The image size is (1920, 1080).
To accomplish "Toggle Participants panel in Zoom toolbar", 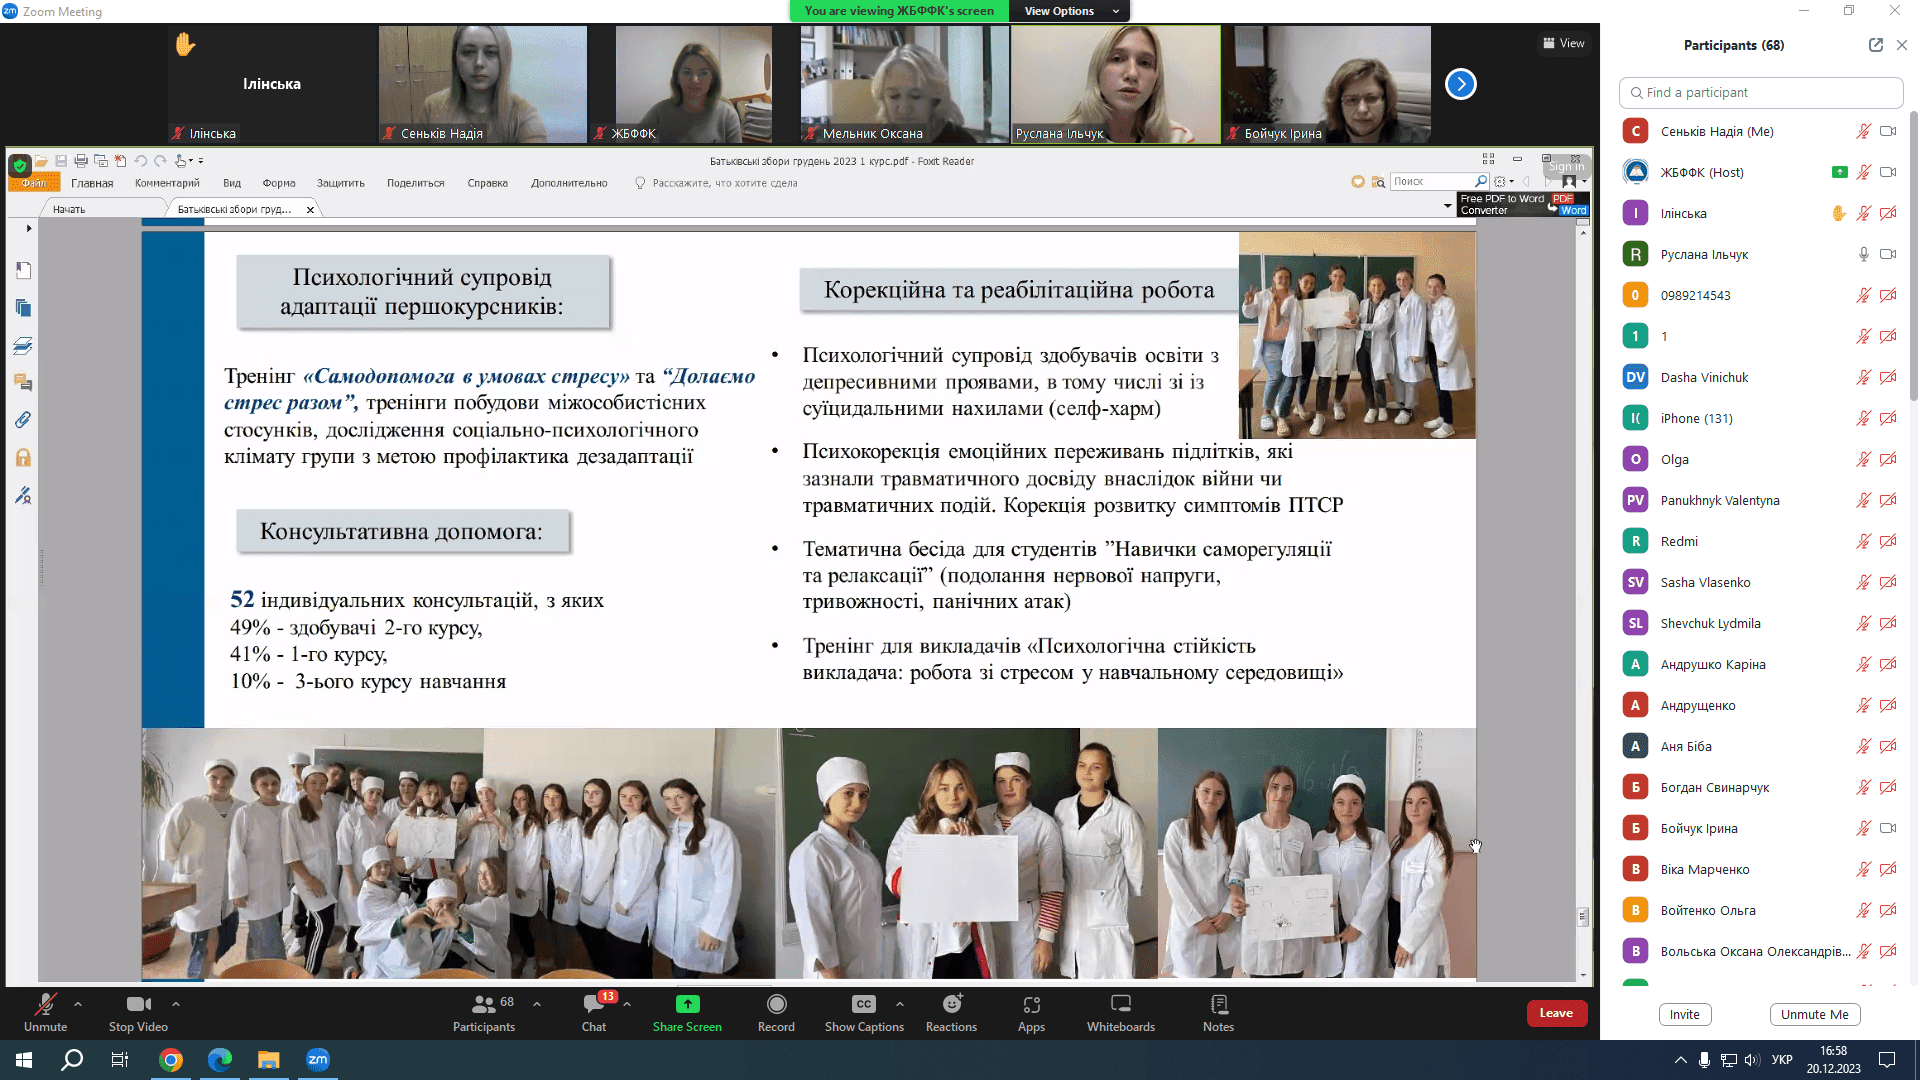I will point(484,1012).
